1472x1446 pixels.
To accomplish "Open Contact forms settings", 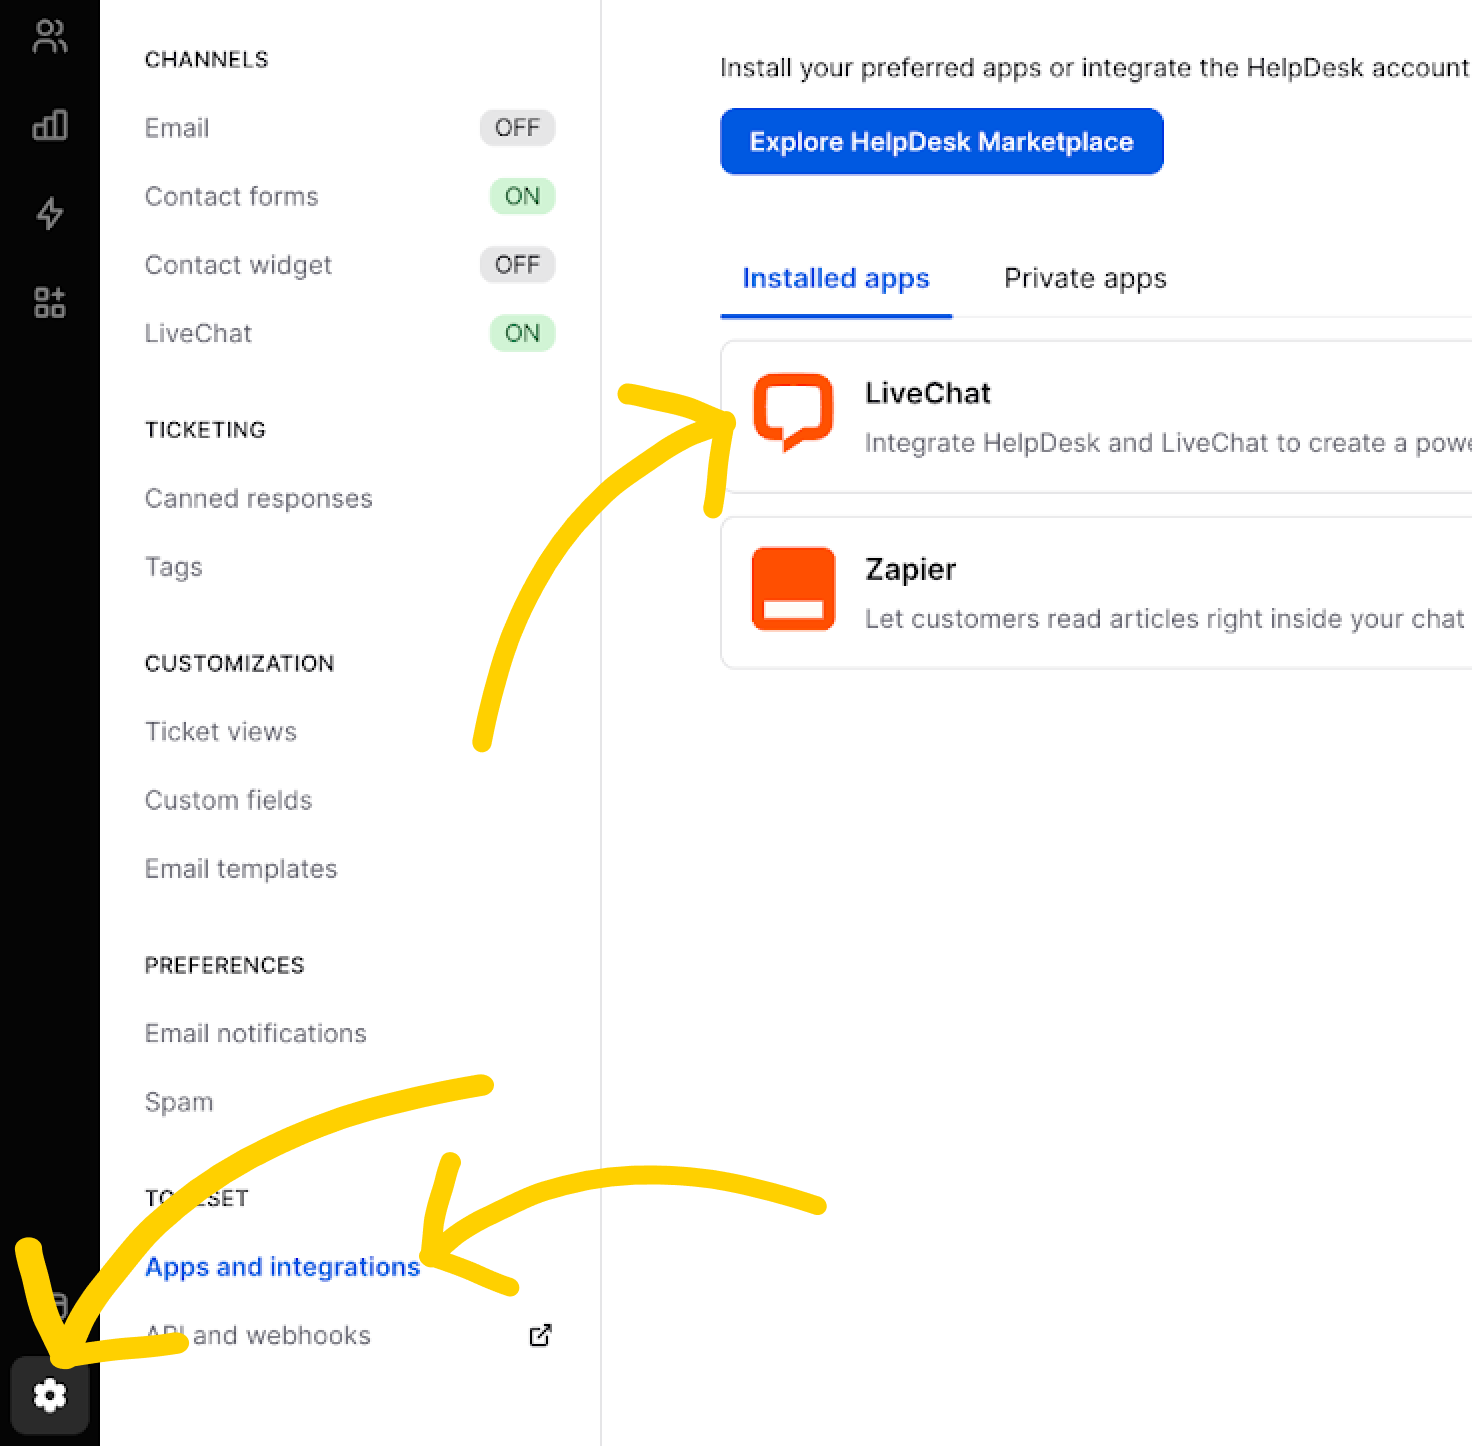I will [x=232, y=196].
